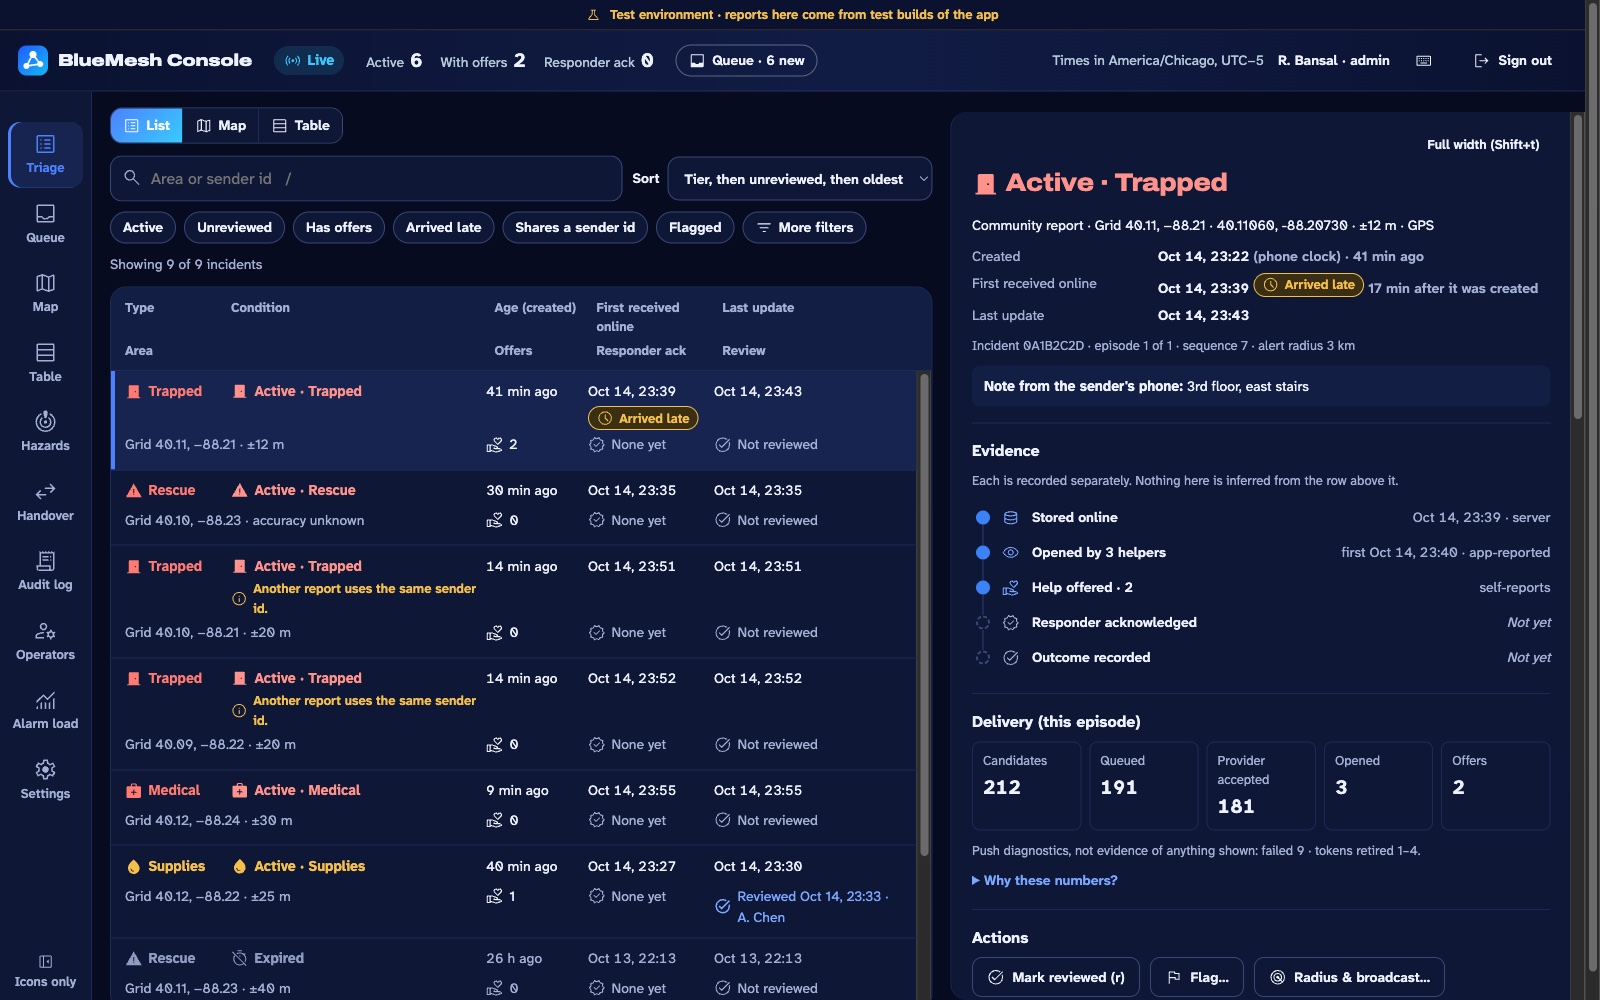The width and height of the screenshot is (1600, 1000).
Task: Open the Operators section
Action: (x=45, y=641)
